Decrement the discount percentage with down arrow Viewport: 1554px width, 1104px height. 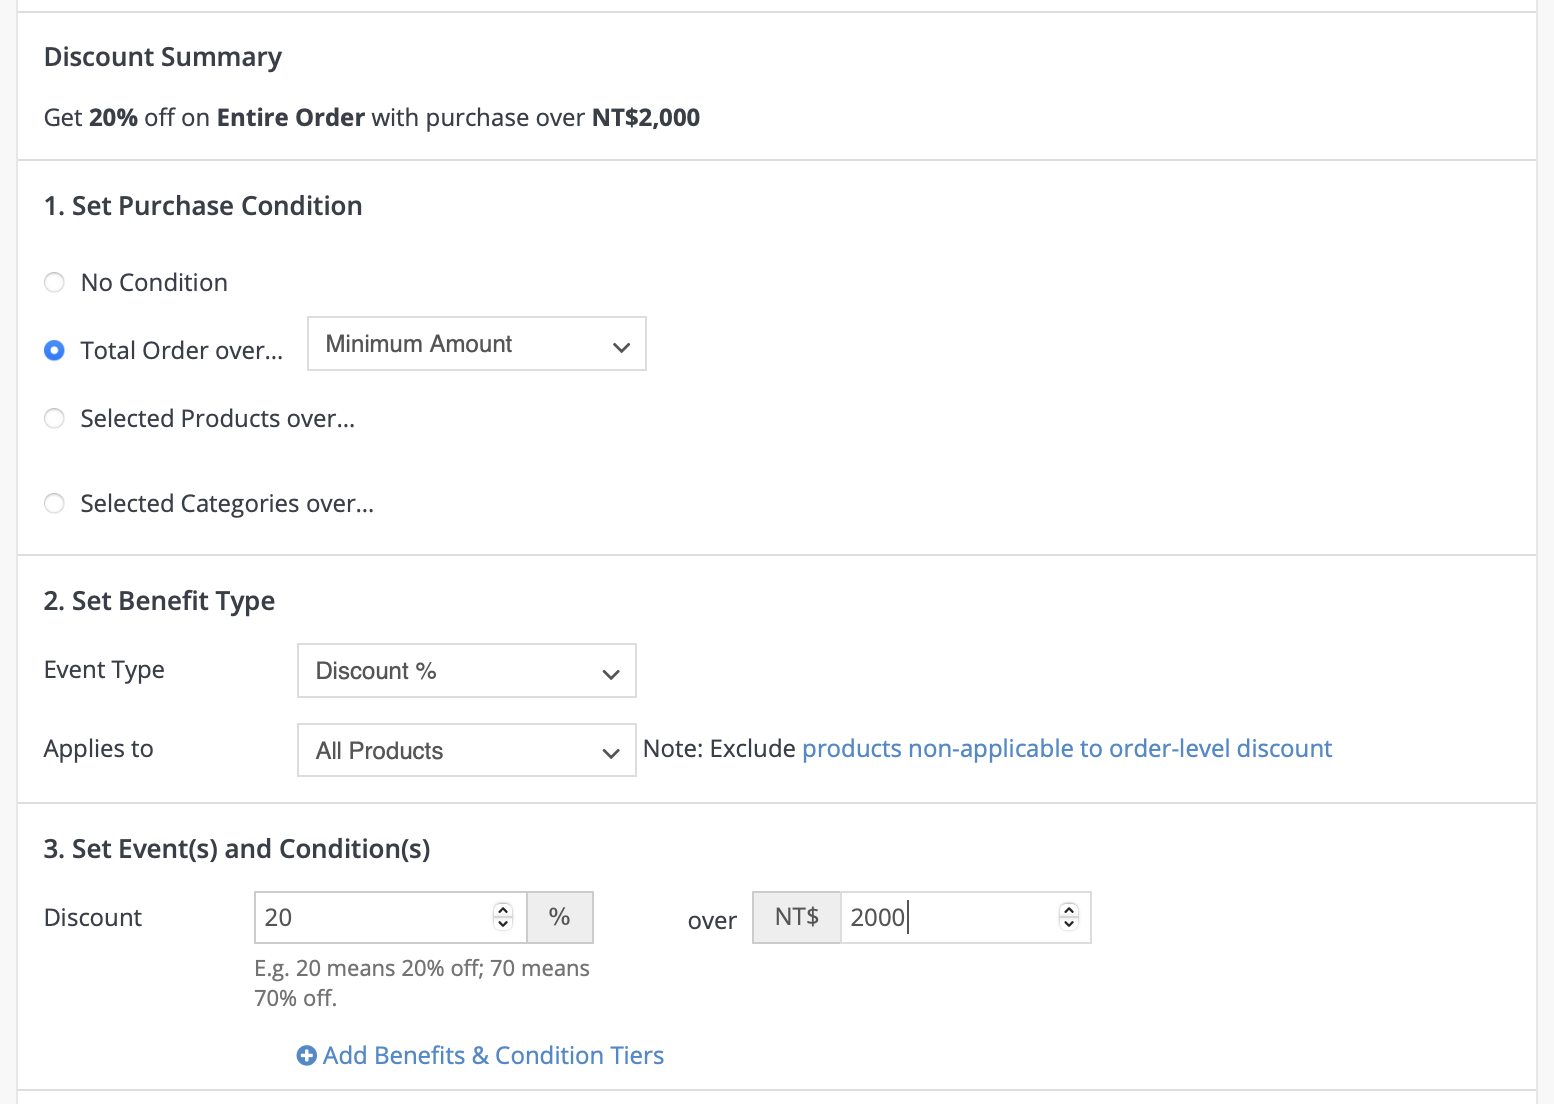[x=503, y=924]
